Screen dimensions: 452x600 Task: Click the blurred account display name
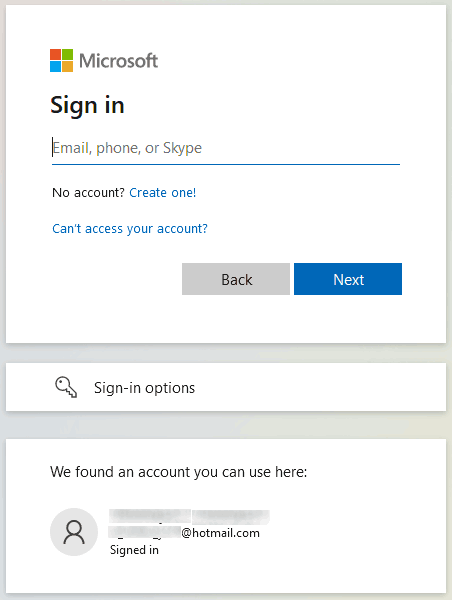point(189,517)
